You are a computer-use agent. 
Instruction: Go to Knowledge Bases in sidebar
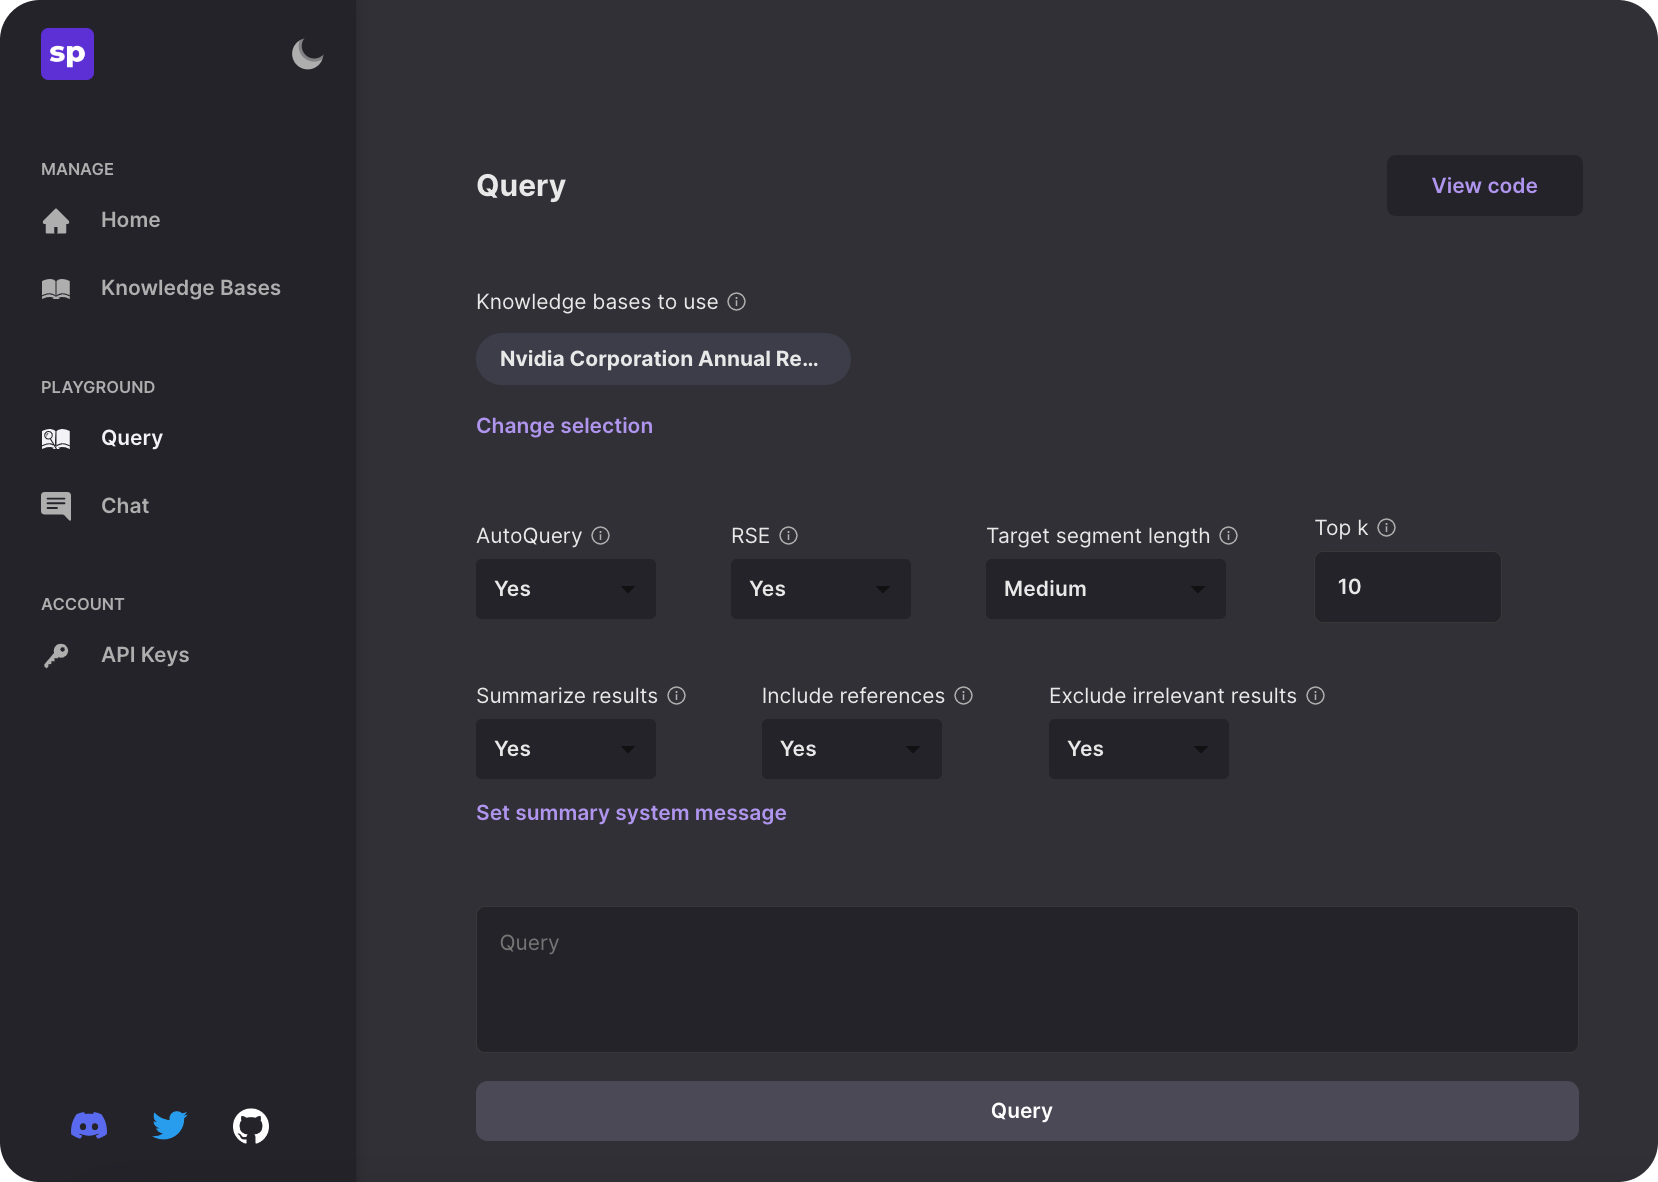click(190, 288)
